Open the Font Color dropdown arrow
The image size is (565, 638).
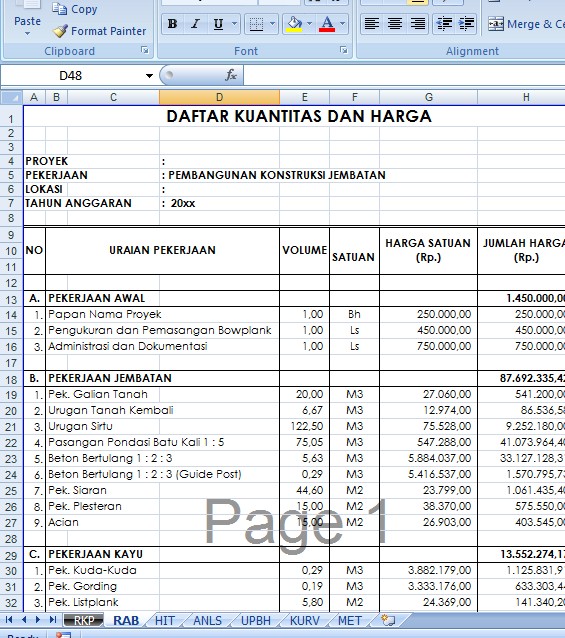(x=342, y=24)
